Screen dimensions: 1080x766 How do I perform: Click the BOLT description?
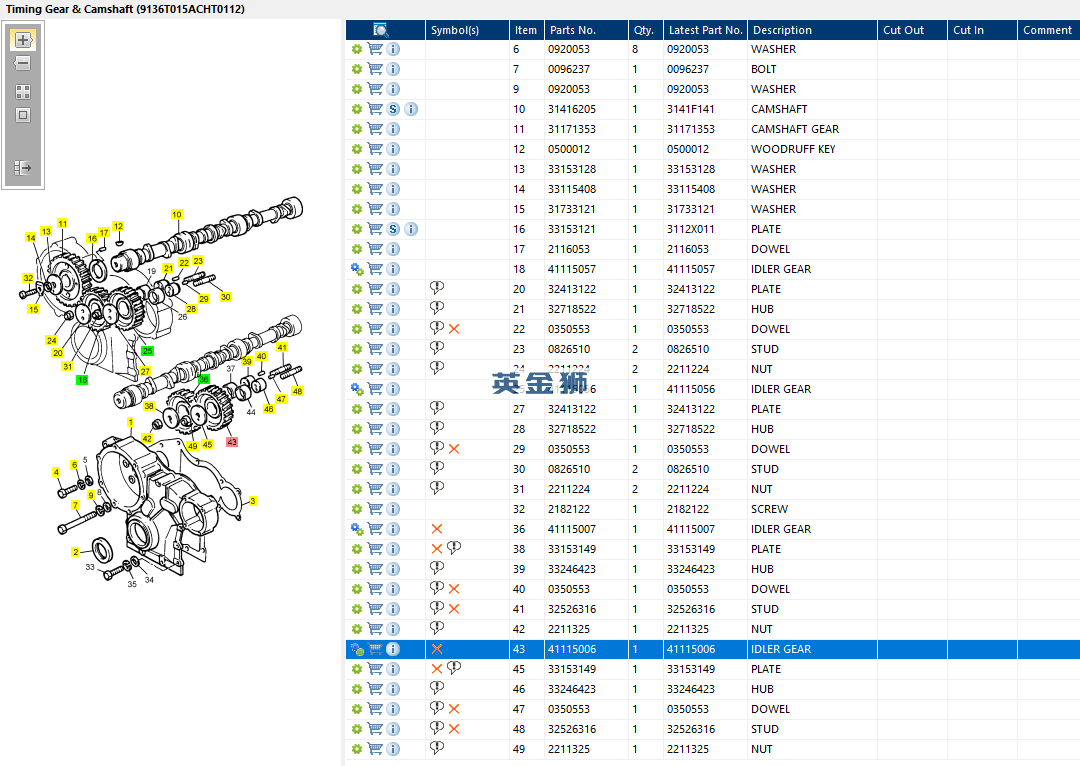[x=763, y=69]
